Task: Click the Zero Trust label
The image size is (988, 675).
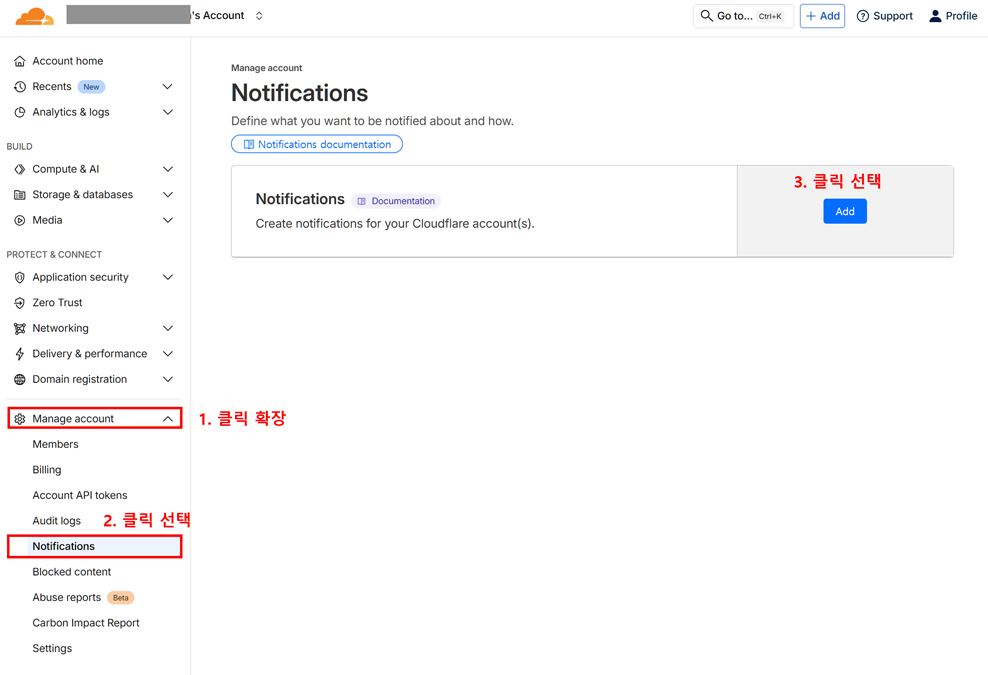Action: (57, 303)
